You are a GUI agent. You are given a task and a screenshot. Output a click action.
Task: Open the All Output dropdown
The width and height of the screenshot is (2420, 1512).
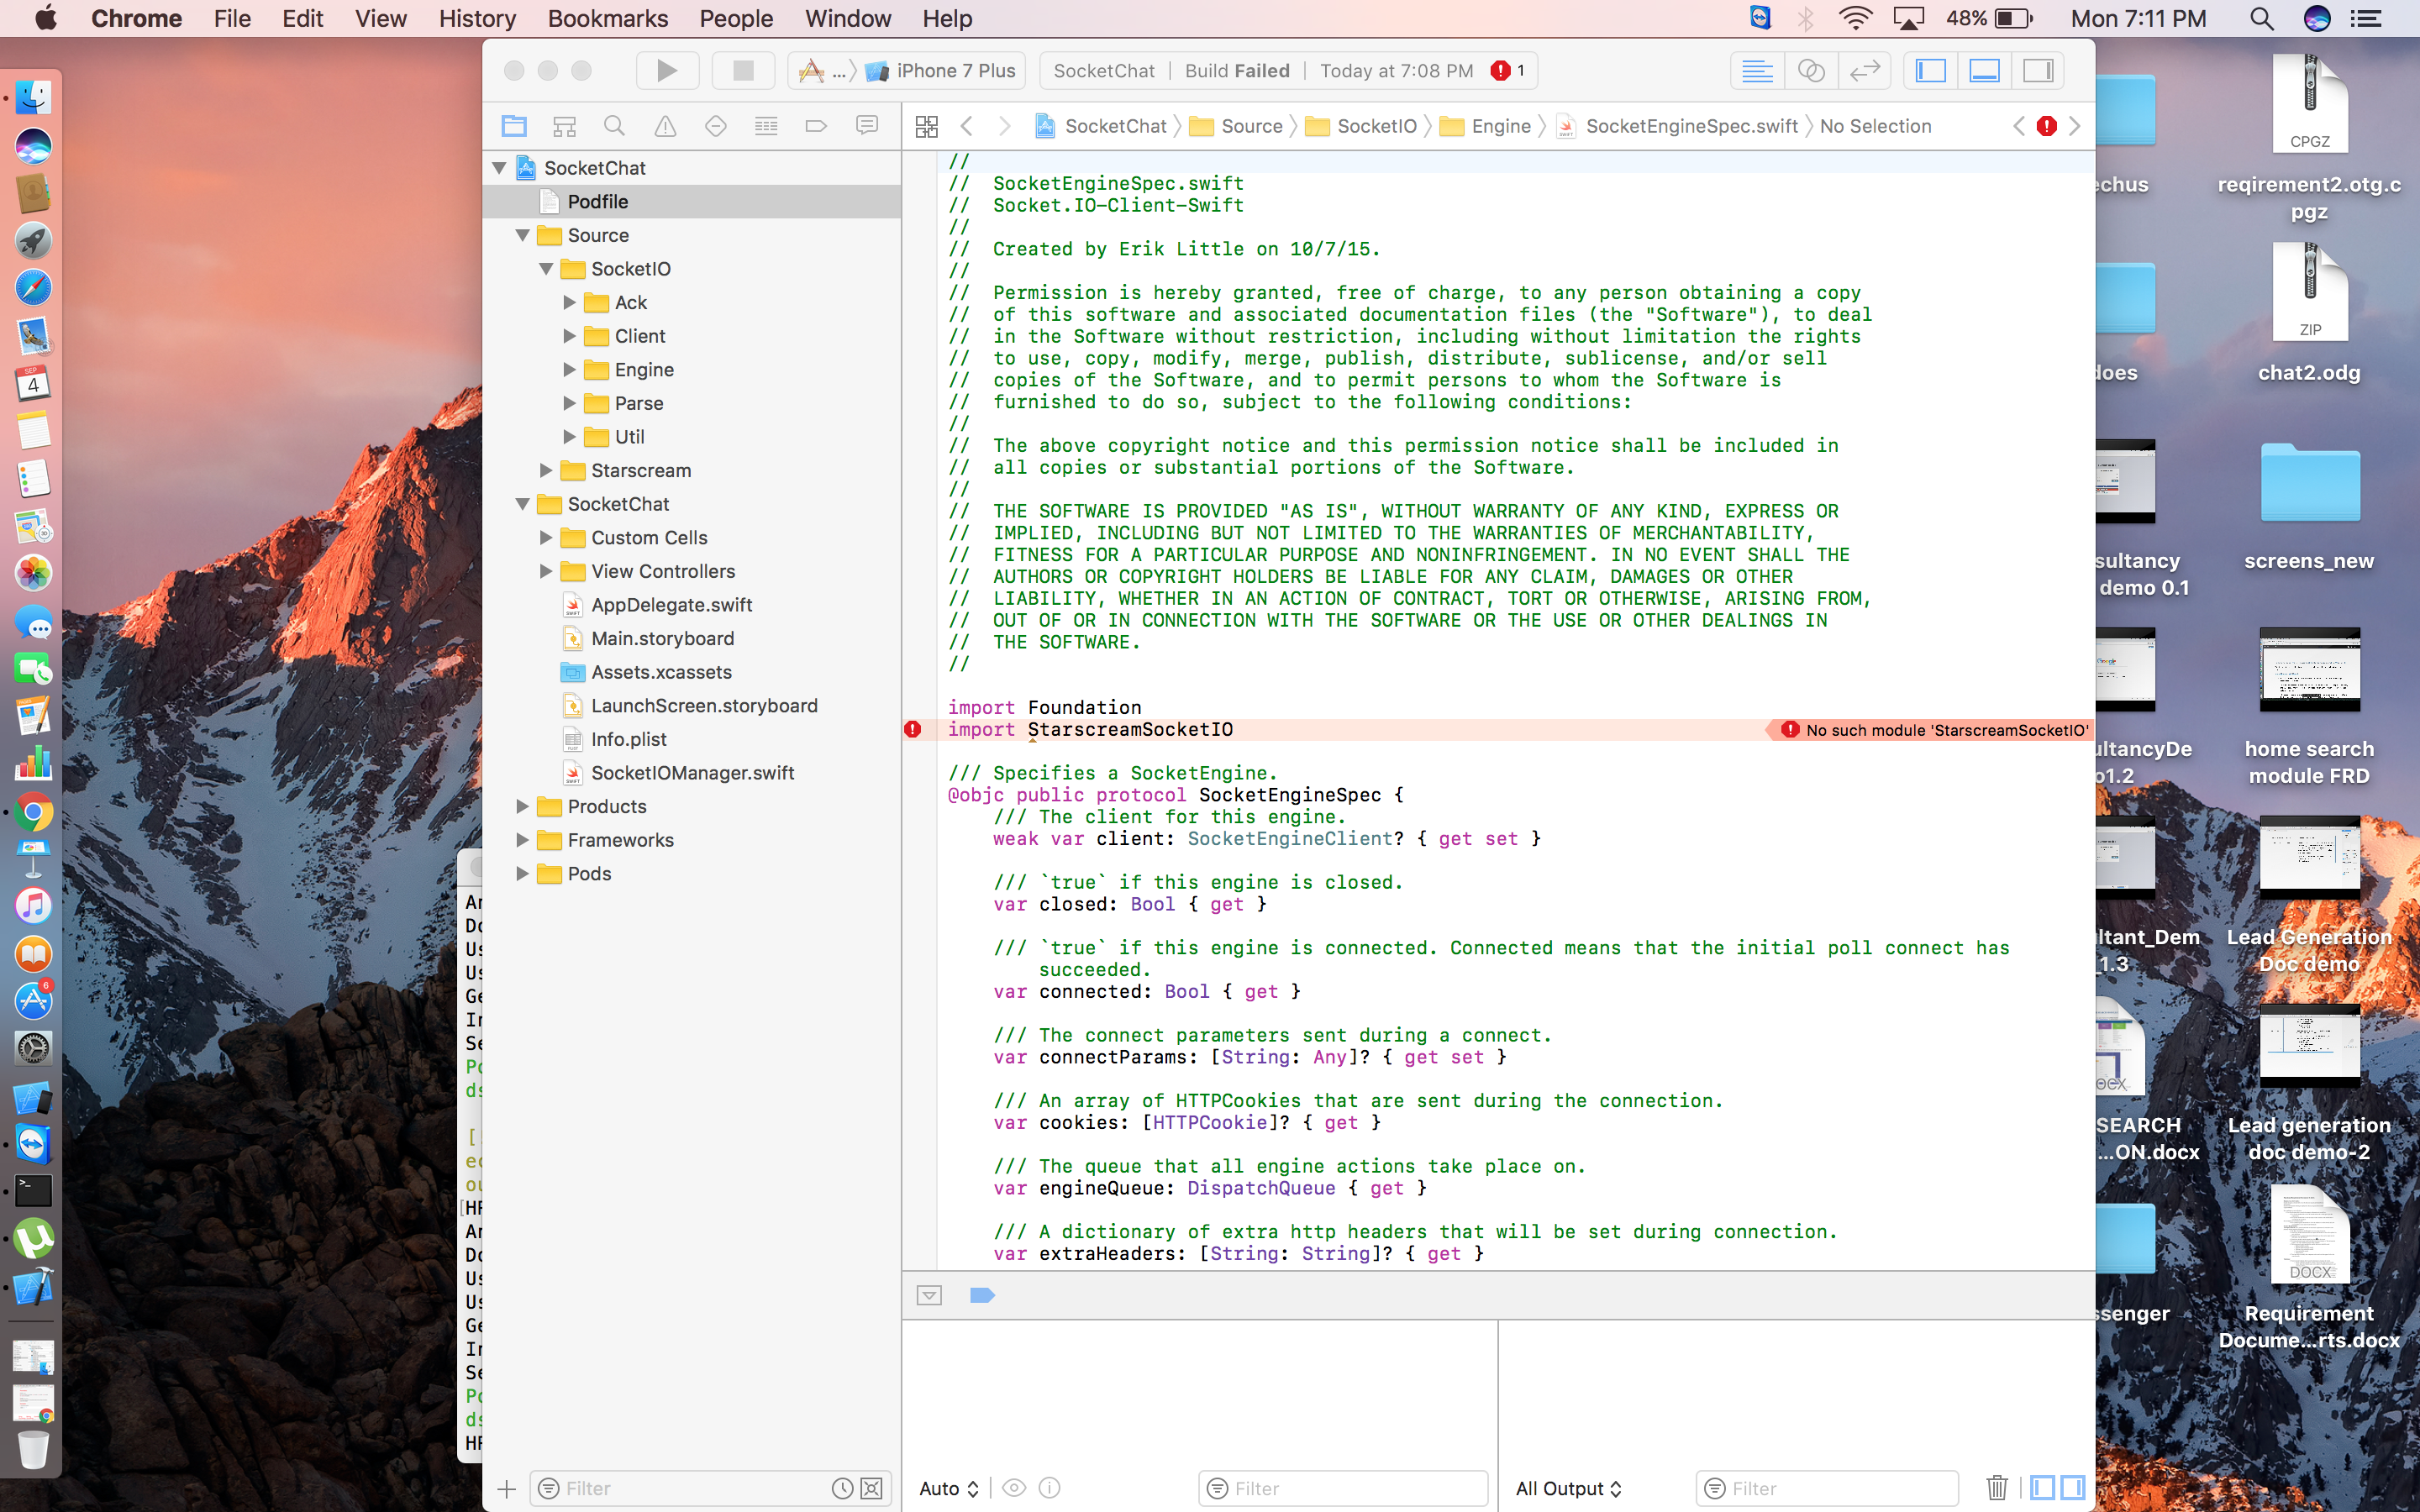point(1568,1488)
